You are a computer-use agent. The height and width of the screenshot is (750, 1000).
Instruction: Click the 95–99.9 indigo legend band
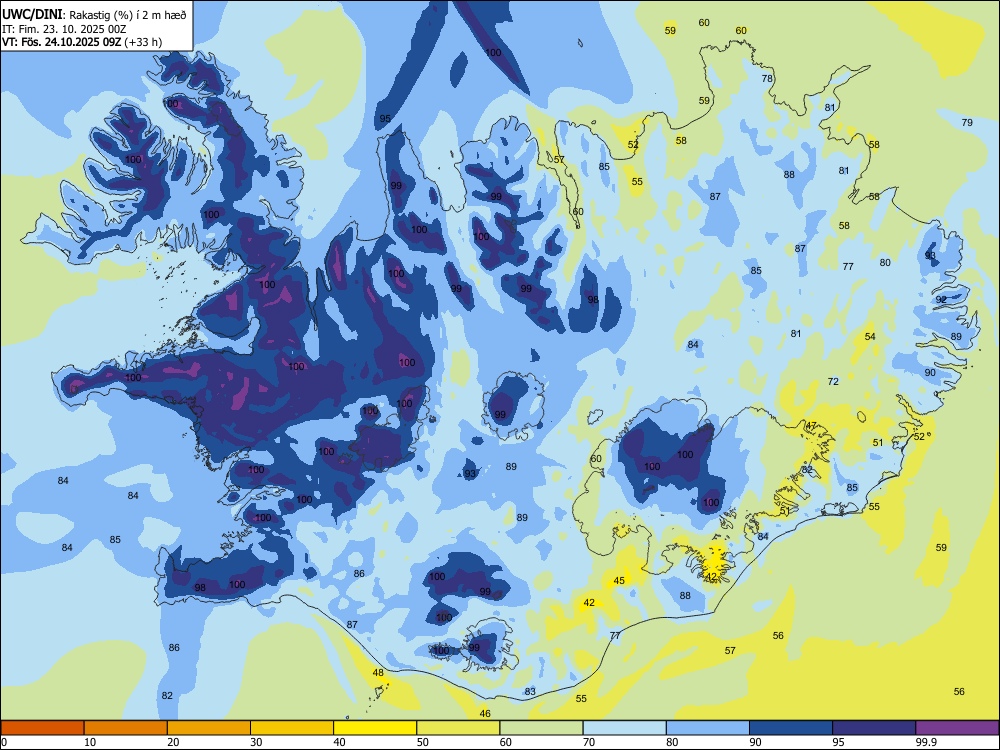[x=874, y=728]
